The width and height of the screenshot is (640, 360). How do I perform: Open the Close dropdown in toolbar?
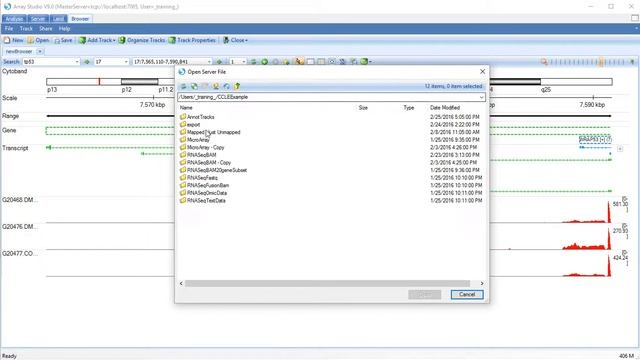(x=235, y=40)
